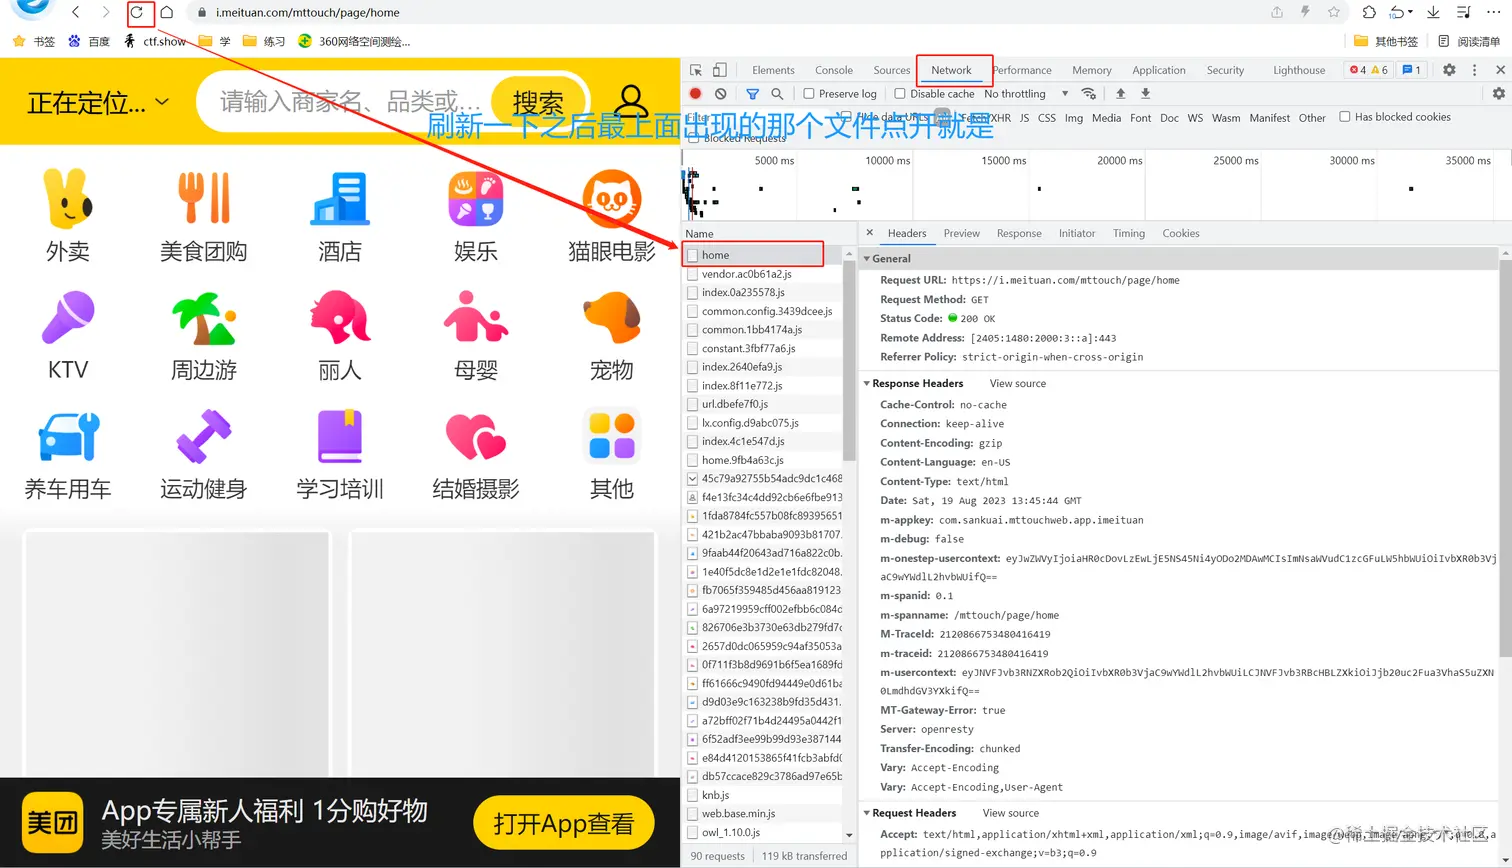This screenshot has width=1512, height=868.
Task: Tick the Has blocked cookies checkbox
Action: tap(1345, 117)
